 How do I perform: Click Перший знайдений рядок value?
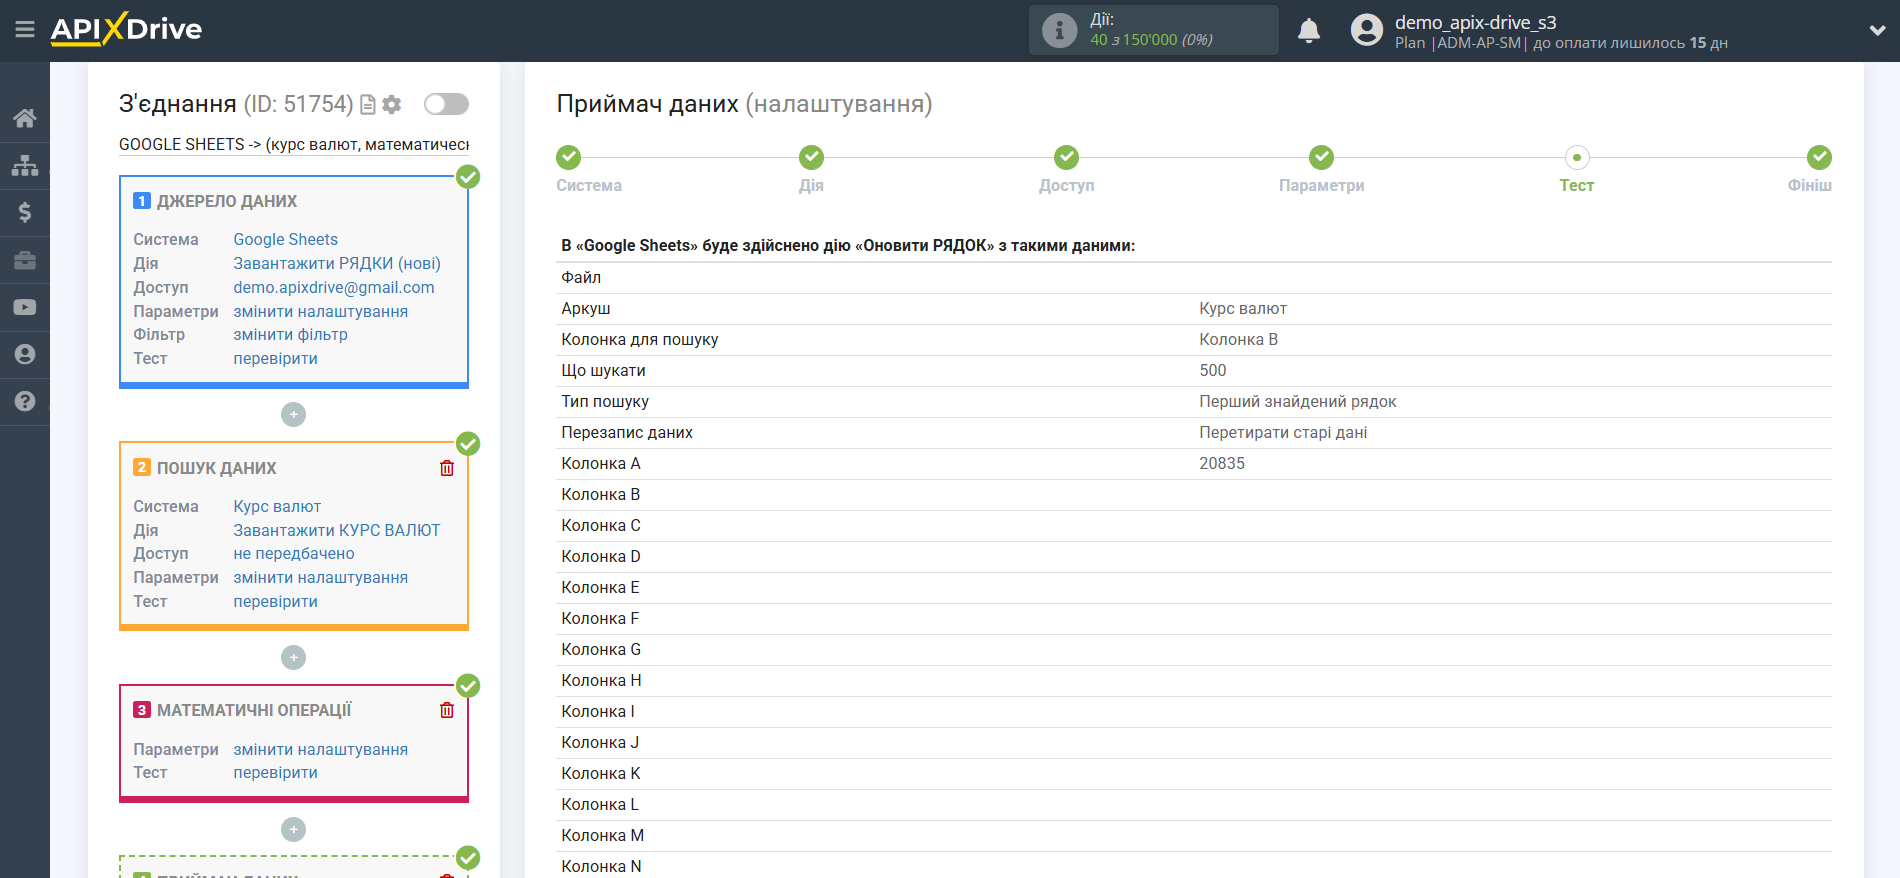(x=1297, y=401)
